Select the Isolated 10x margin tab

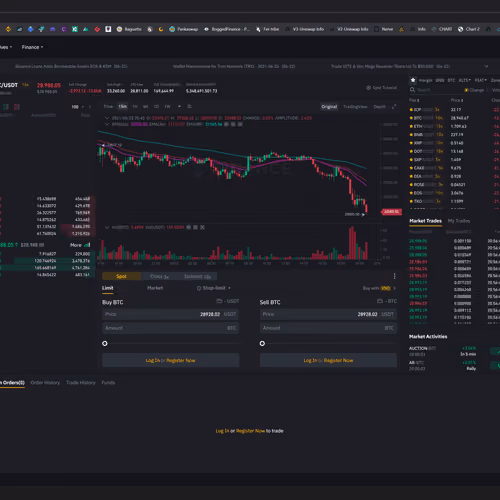(x=197, y=276)
